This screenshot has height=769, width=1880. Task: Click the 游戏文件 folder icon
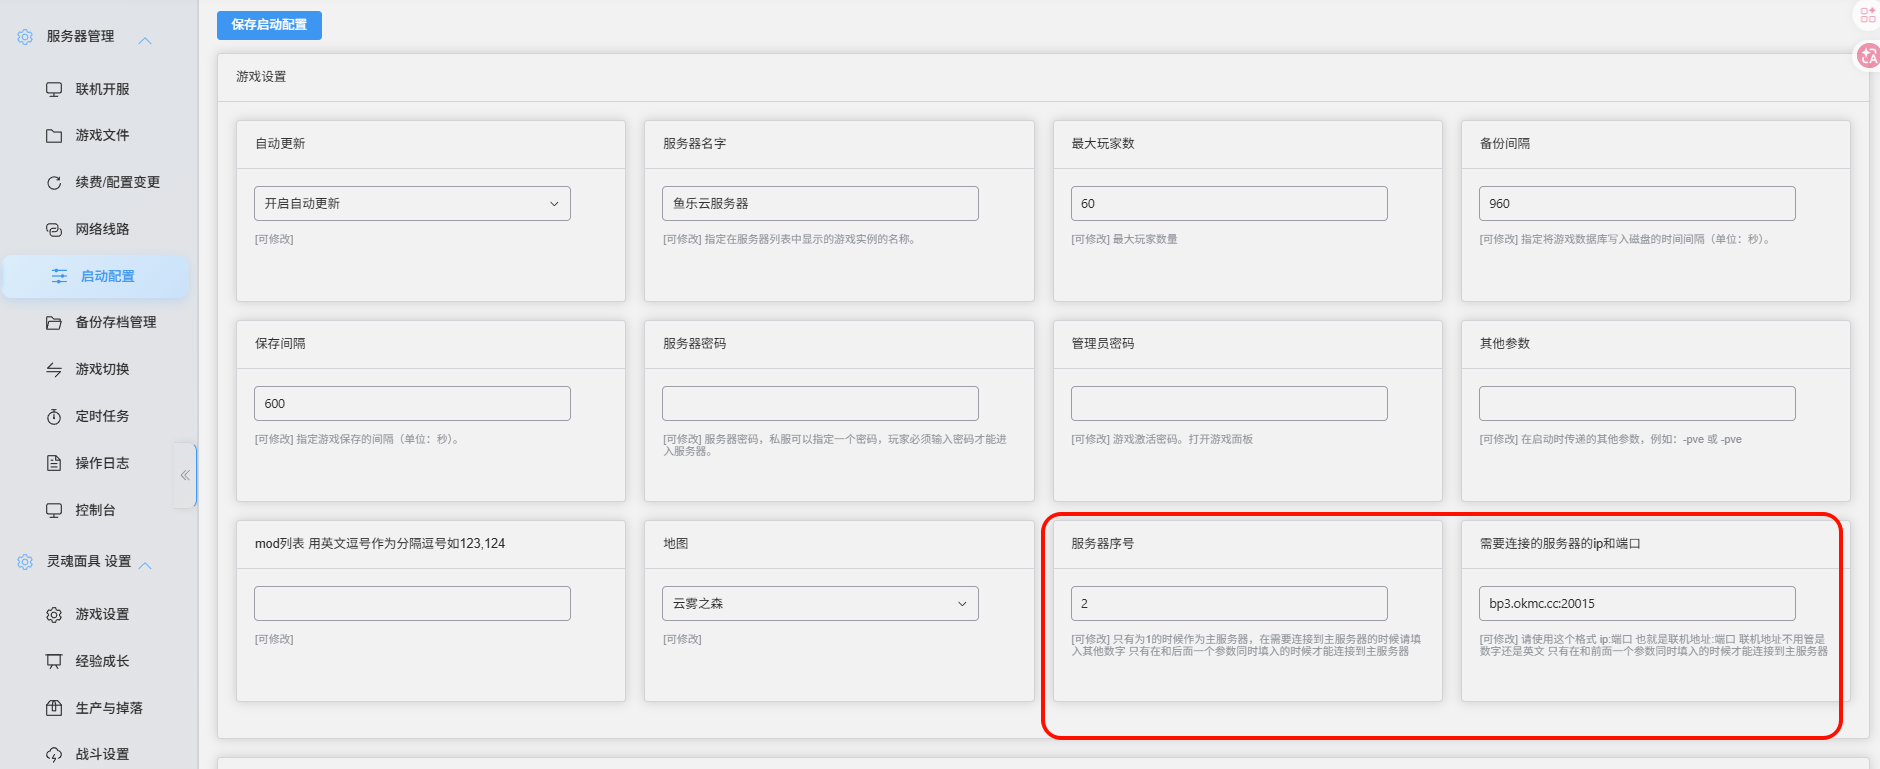coord(54,136)
